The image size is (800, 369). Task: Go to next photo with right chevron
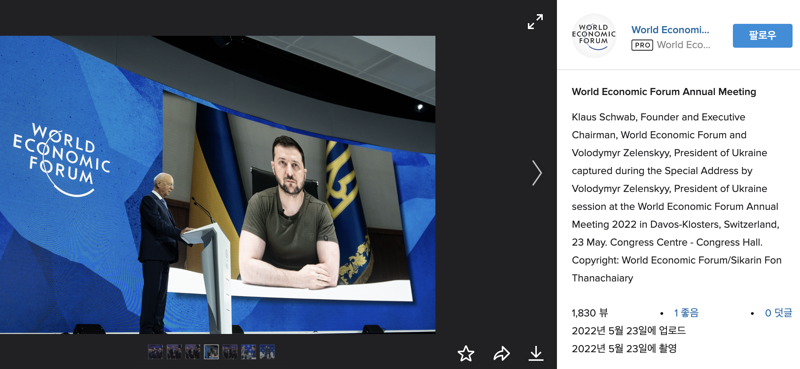tap(537, 173)
